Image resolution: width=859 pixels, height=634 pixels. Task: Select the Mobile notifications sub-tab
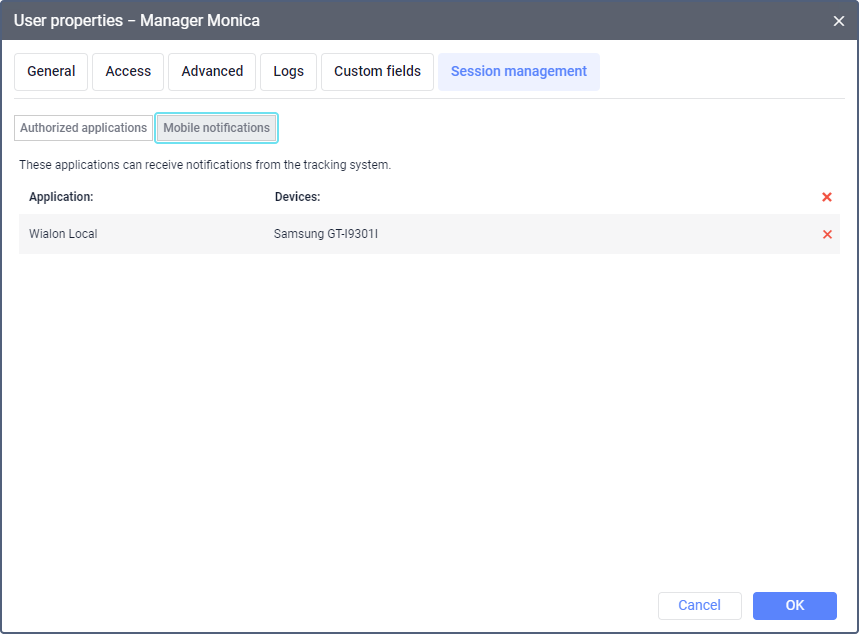pos(216,128)
